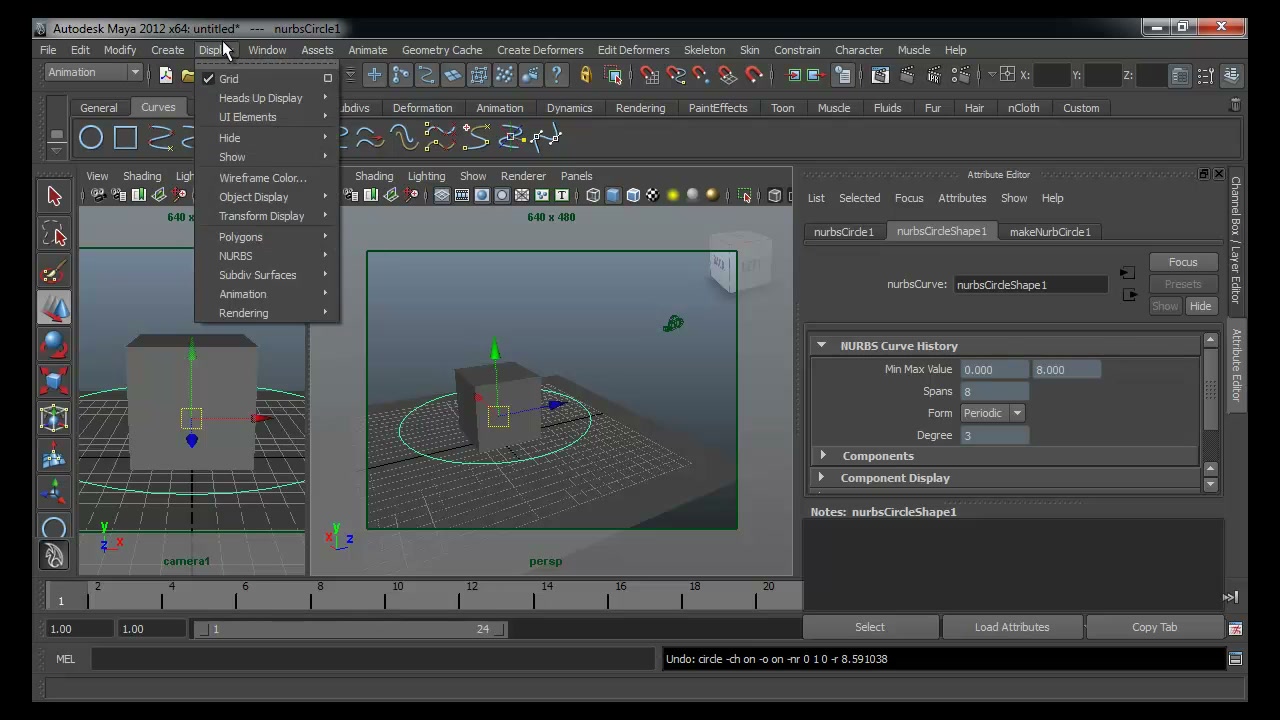Viewport: 1280px width, 720px height.
Task: Click the Copy Tab button
Action: 1154,627
